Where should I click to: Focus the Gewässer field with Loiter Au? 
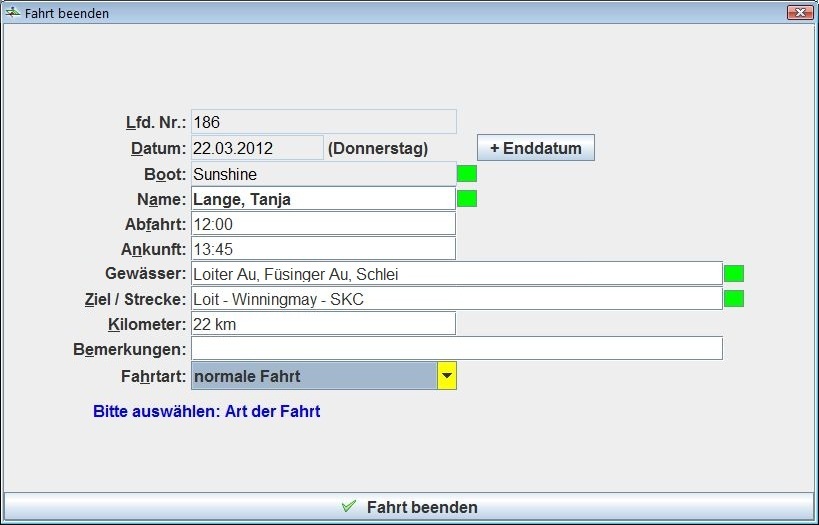[456, 274]
